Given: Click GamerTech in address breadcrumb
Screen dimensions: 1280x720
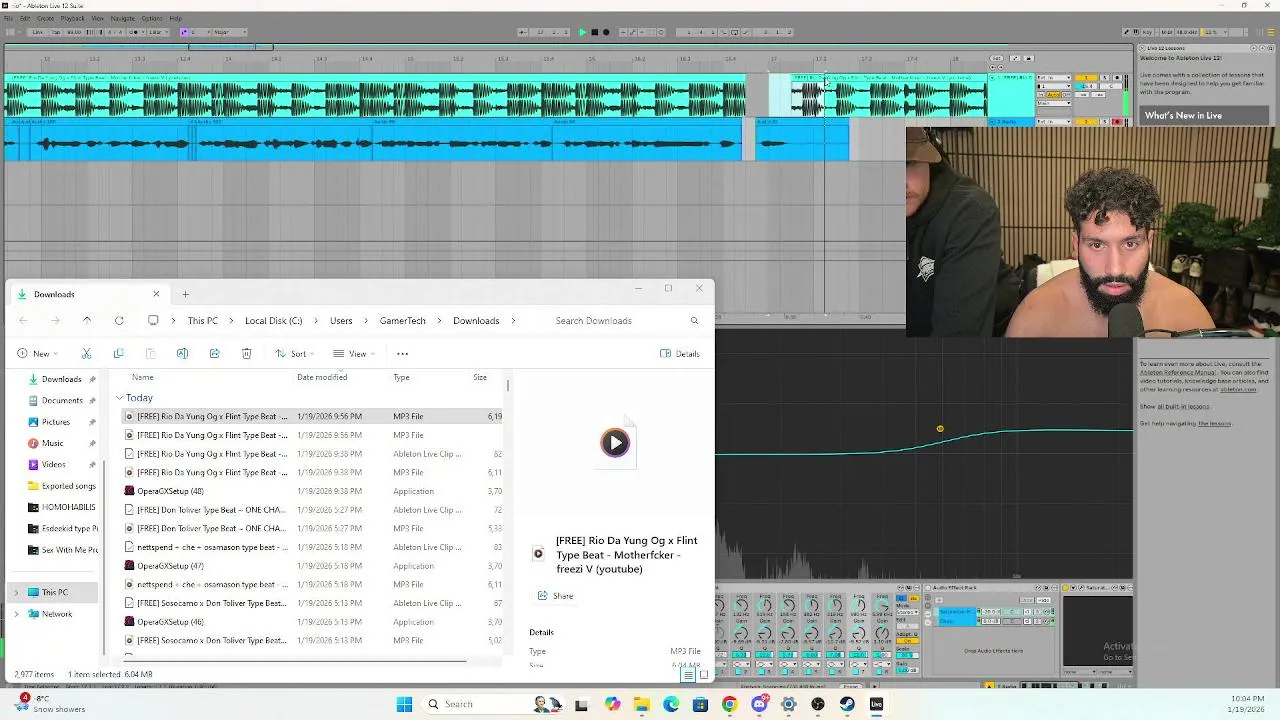Looking at the screenshot, I should pos(403,321).
